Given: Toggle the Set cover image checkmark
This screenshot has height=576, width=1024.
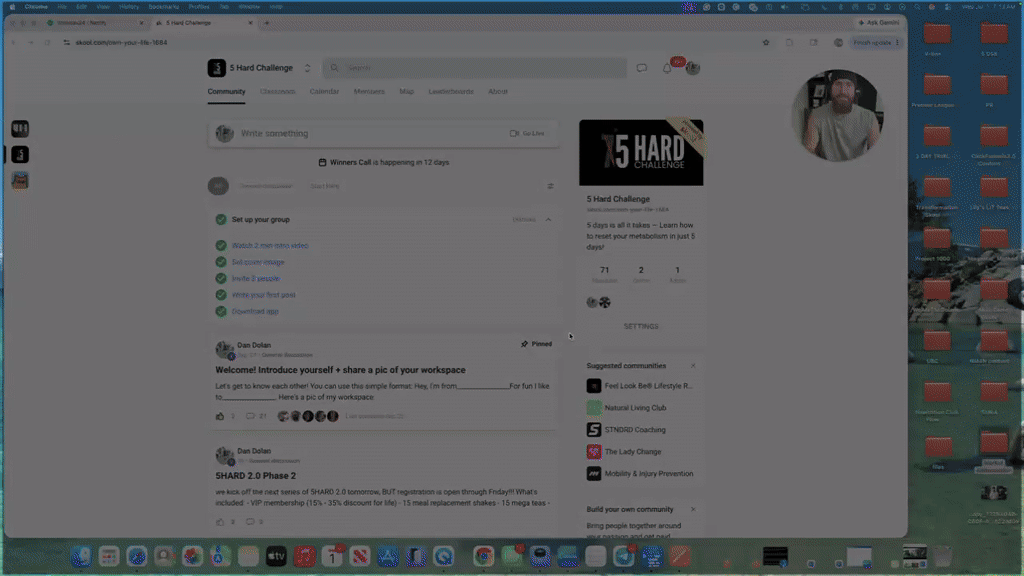Looking at the screenshot, I should click(x=221, y=262).
